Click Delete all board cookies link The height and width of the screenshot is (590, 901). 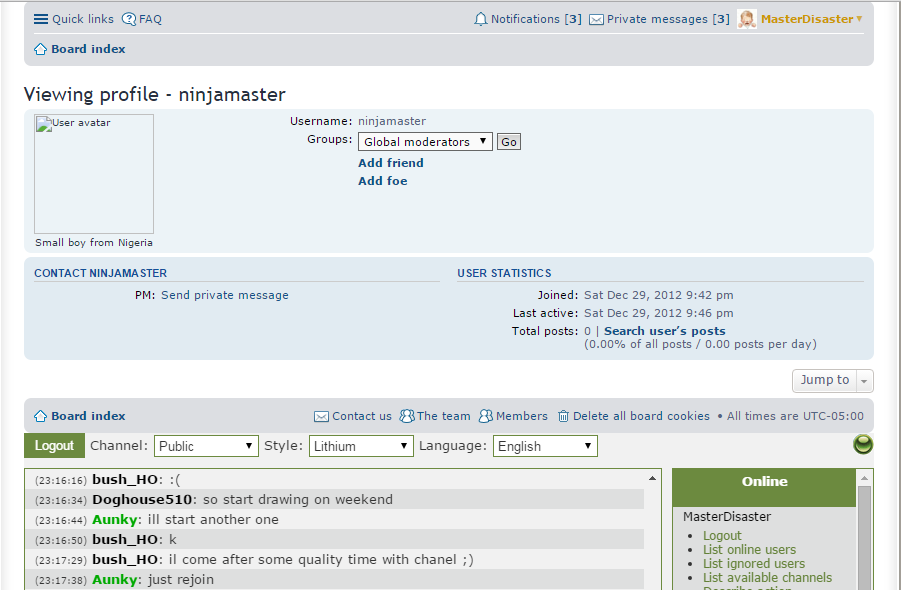641,416
